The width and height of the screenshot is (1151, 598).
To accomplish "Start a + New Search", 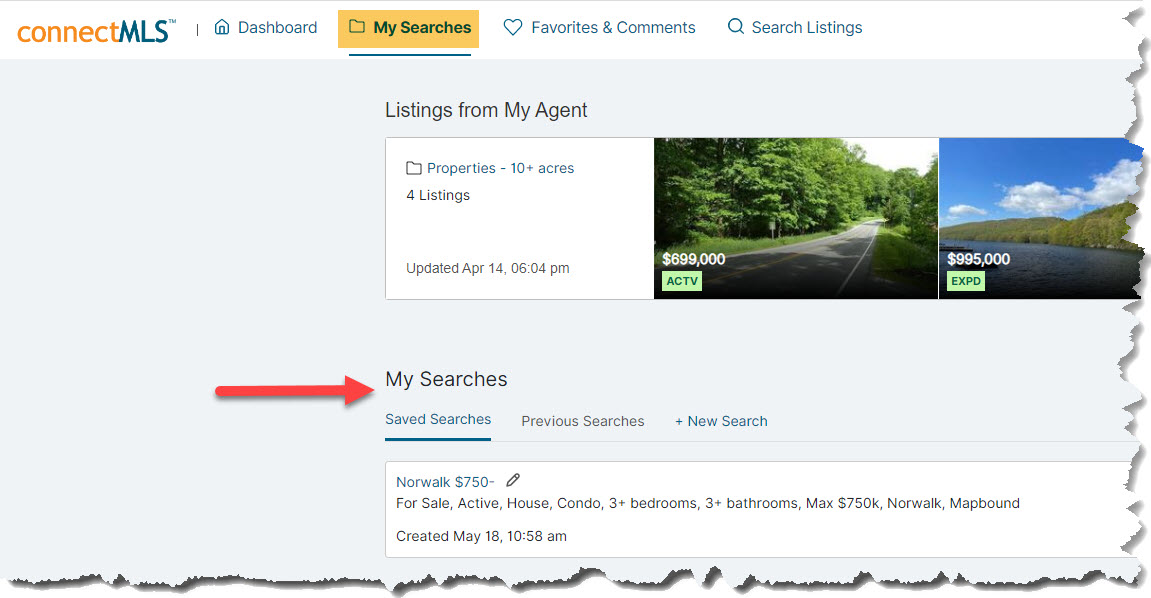I will coord(721,421).
